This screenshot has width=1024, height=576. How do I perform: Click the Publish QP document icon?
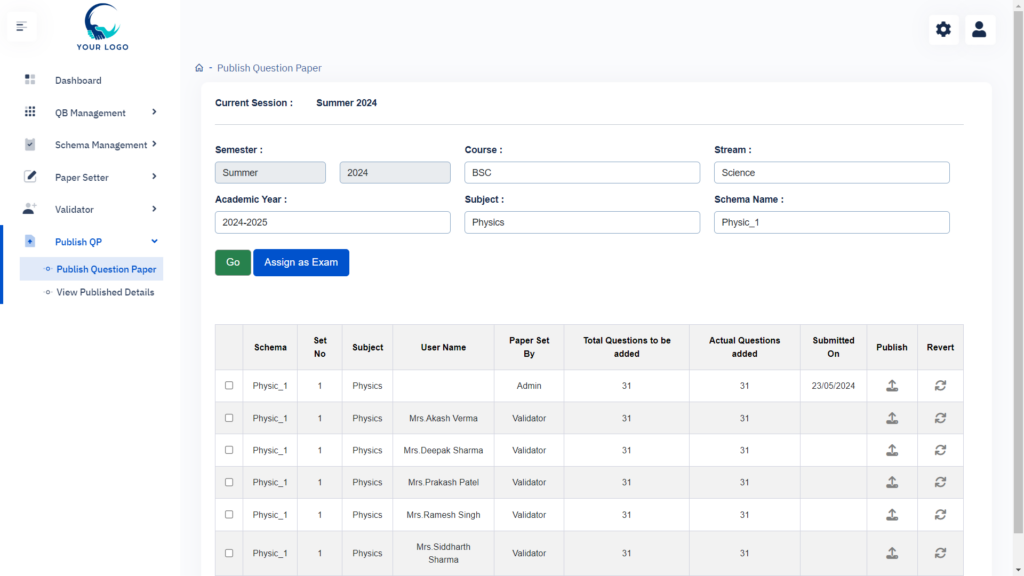(30, 241)
